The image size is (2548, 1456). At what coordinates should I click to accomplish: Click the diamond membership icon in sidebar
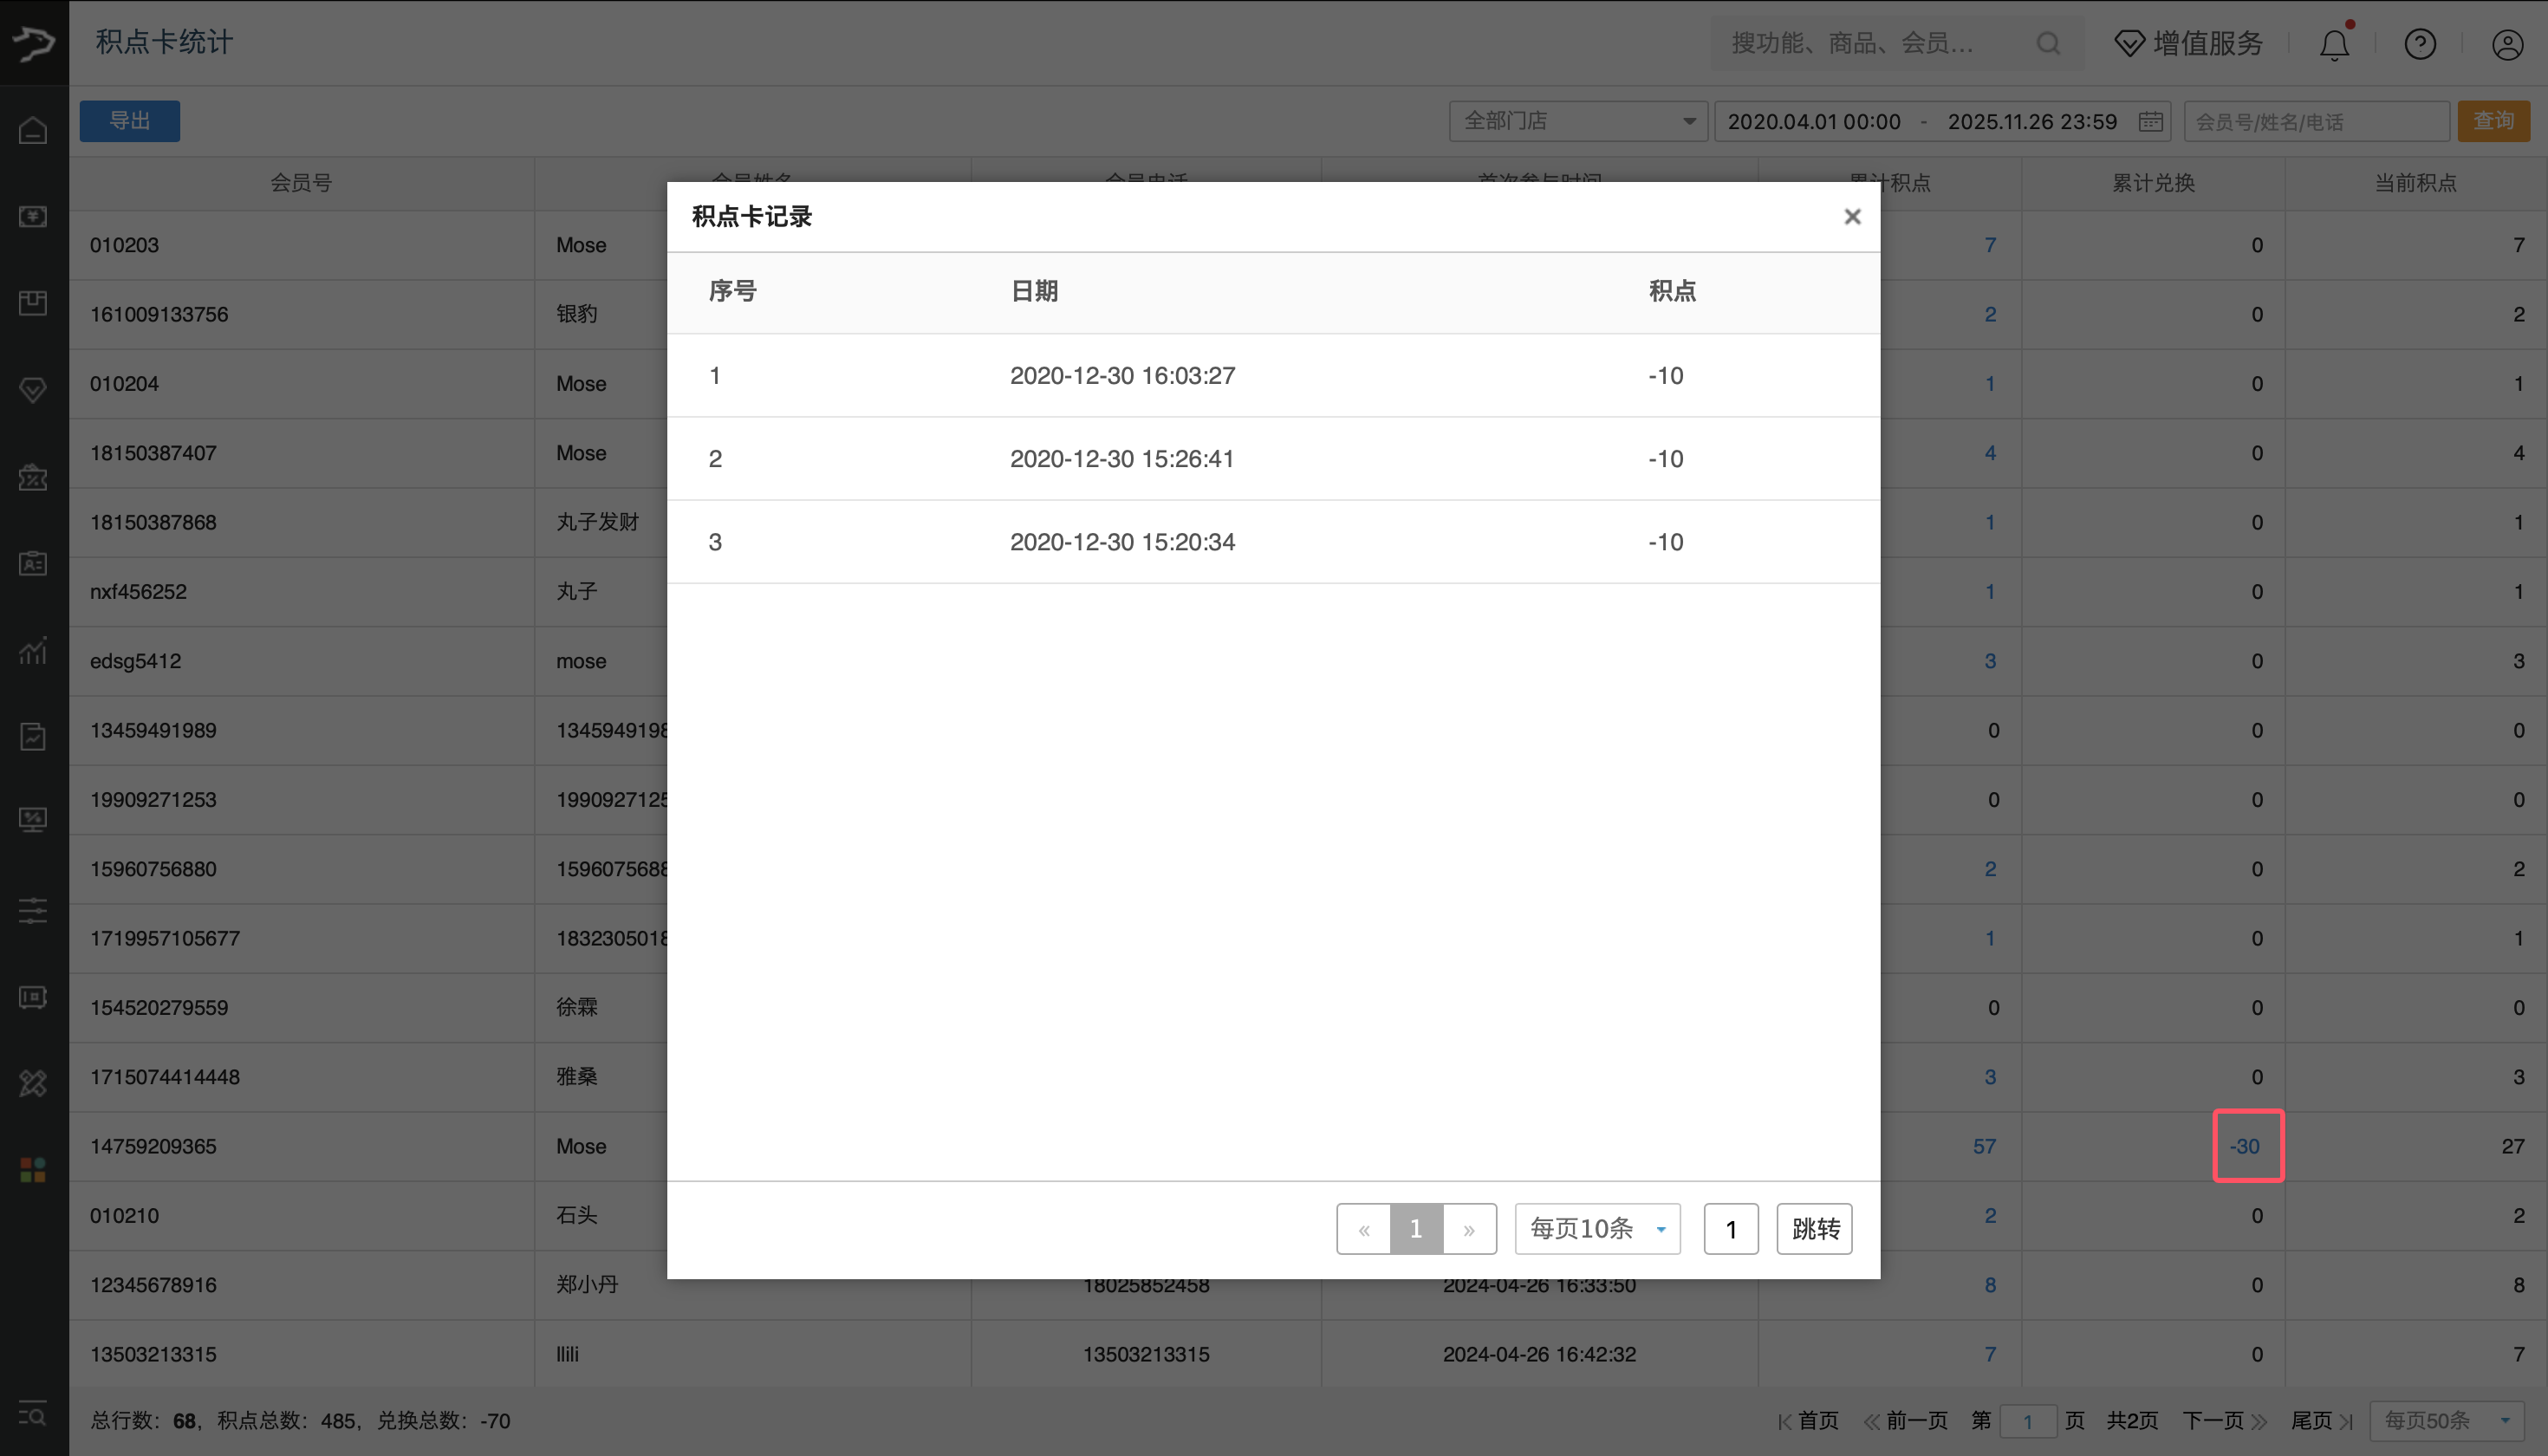[x=32, y=390]
